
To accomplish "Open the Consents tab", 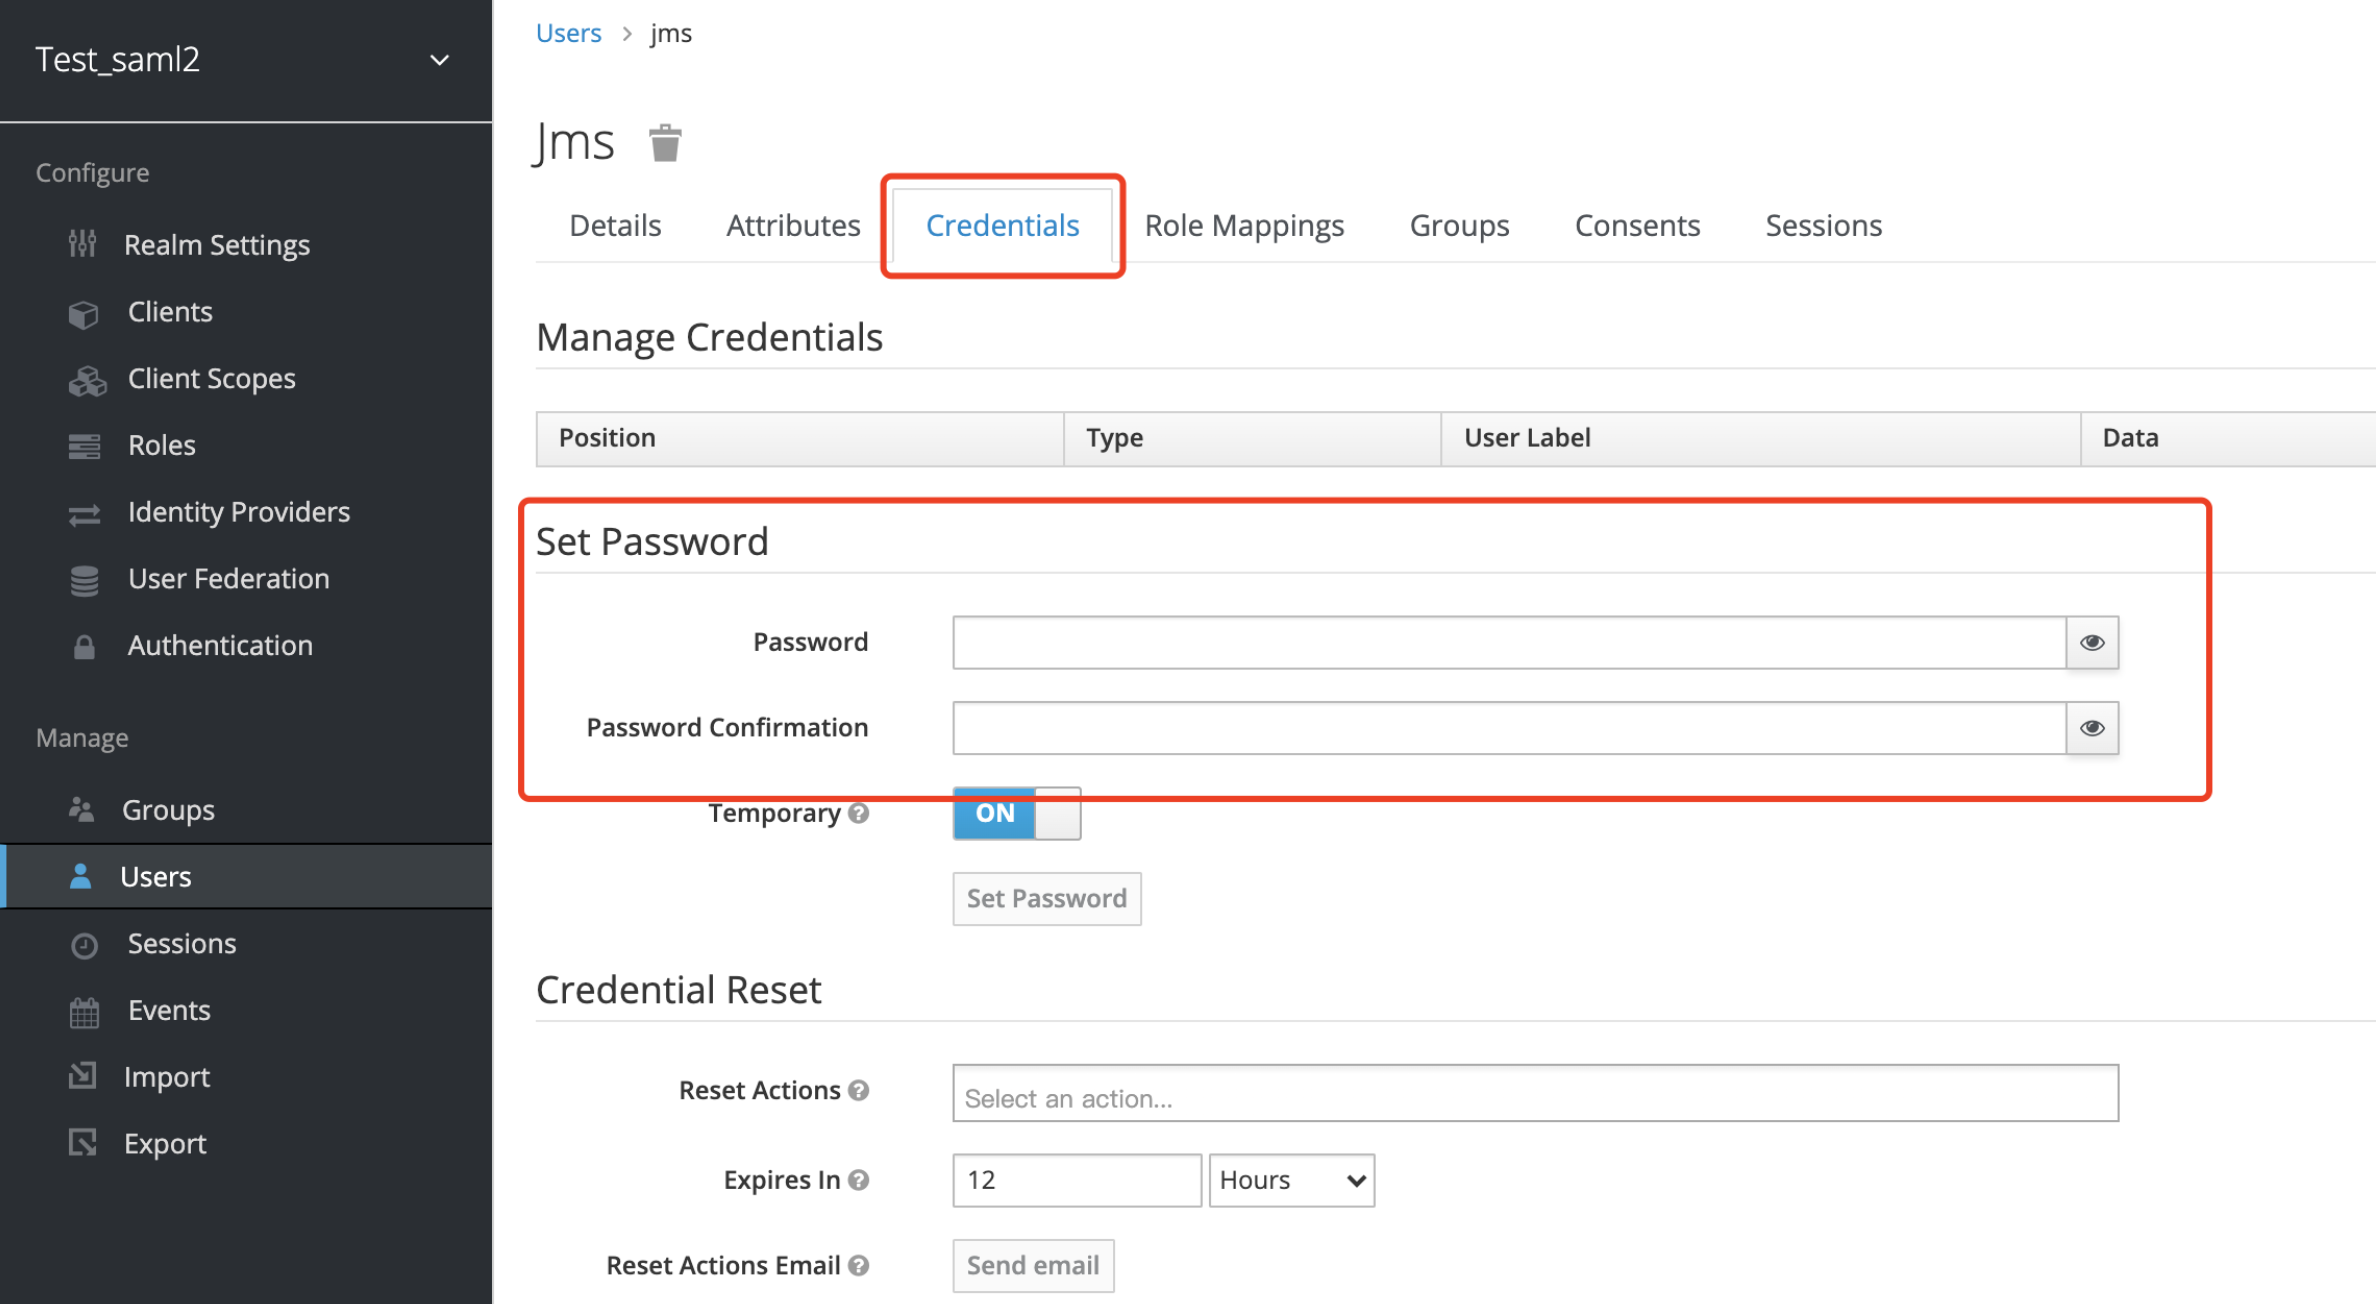I will (1637, 226).
